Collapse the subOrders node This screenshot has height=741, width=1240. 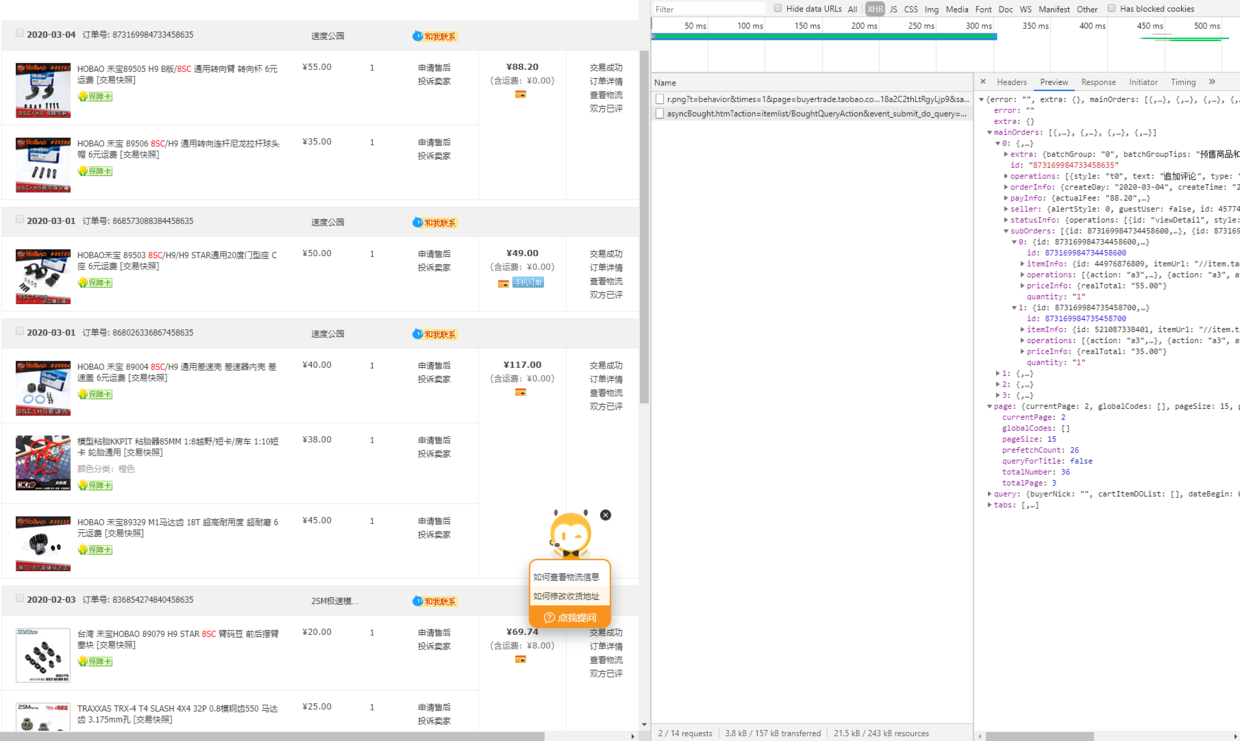1006,231
